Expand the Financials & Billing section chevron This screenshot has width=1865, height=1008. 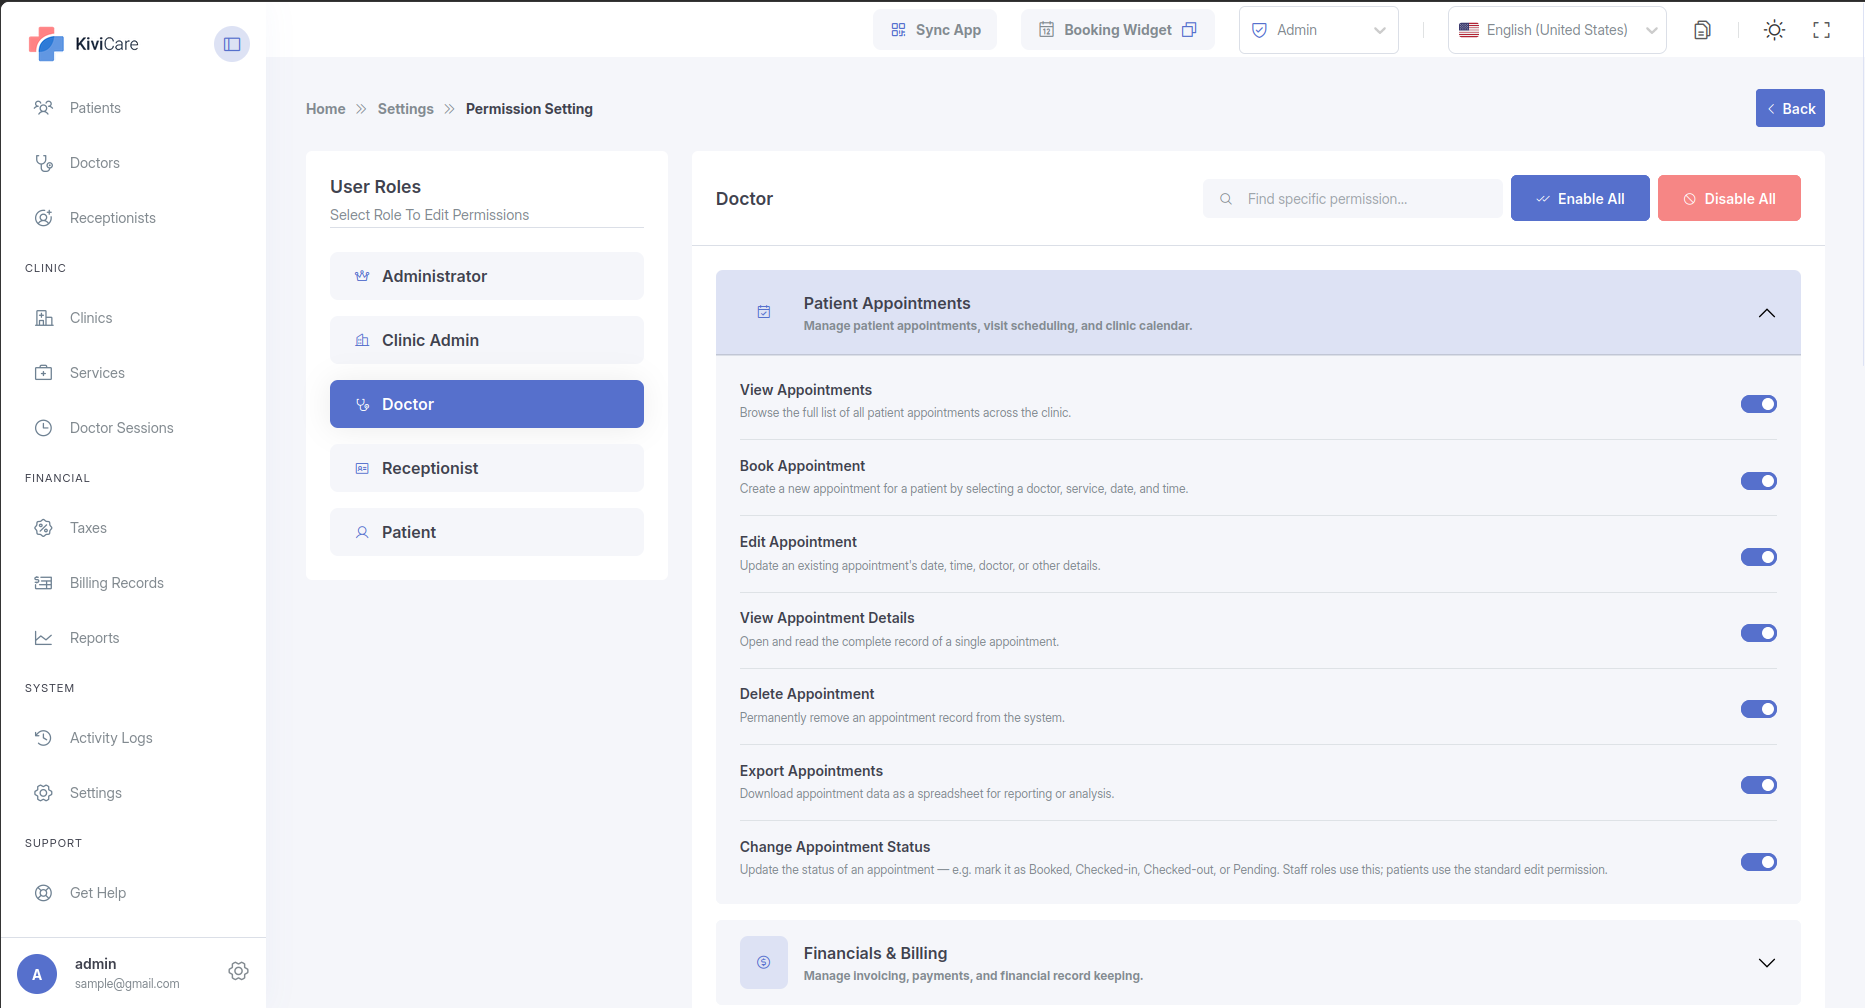tap(1767, 963)
